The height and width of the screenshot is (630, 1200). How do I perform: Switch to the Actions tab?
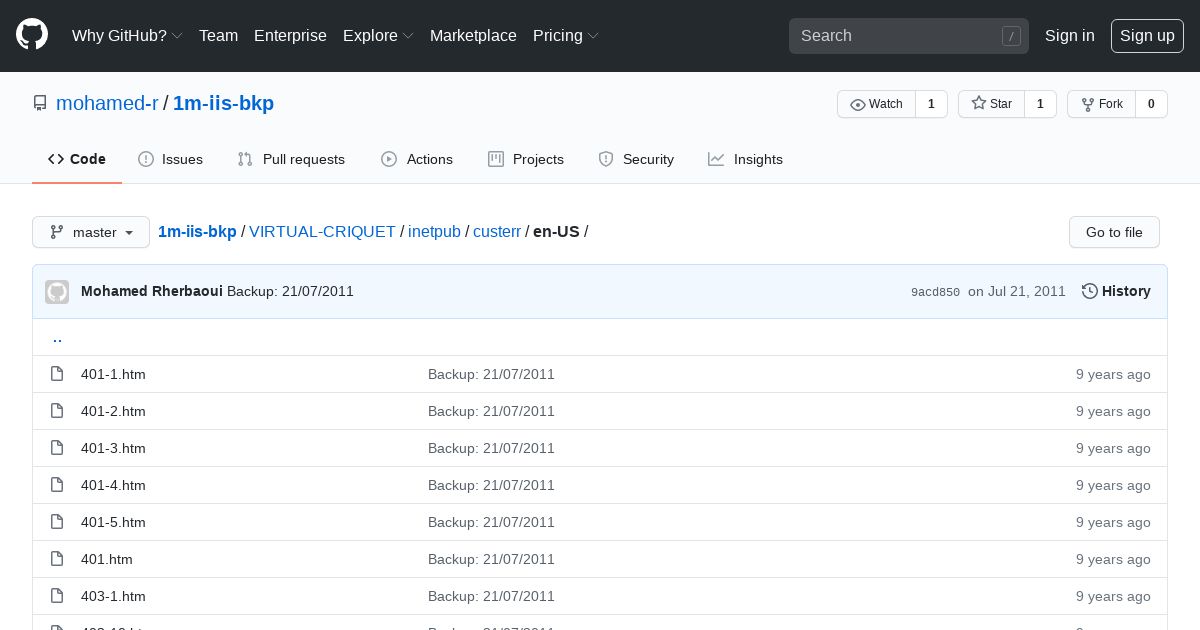[417, 159]
